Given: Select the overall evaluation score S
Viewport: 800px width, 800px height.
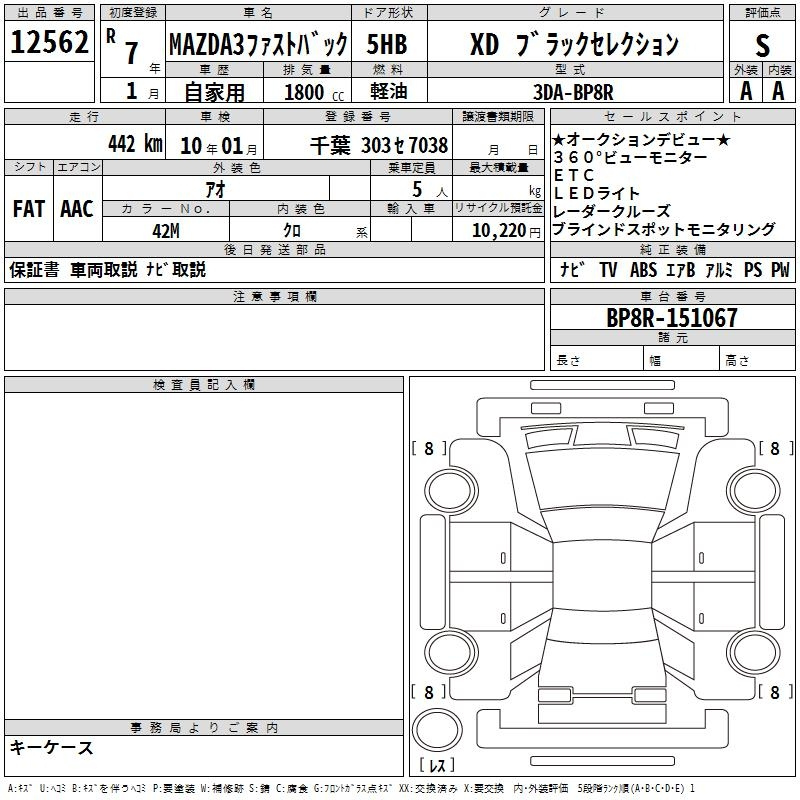Looking at the screenshot, I should pos(762,44).
